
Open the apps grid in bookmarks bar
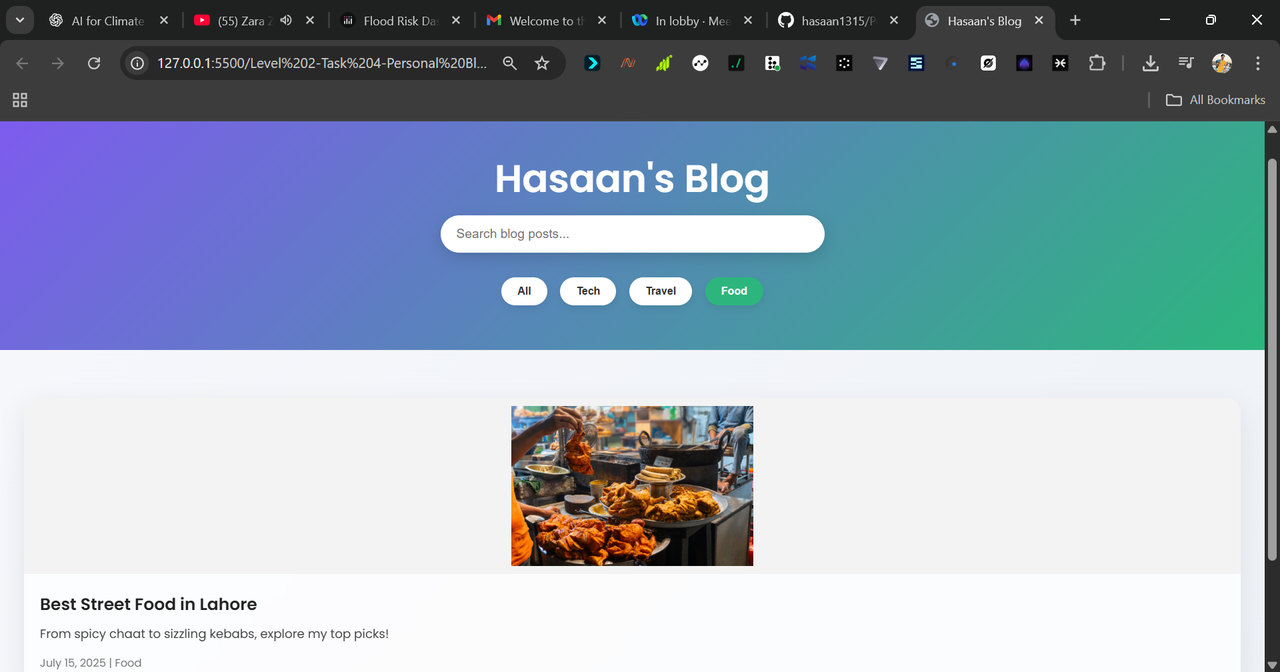[x=20, y=100]
